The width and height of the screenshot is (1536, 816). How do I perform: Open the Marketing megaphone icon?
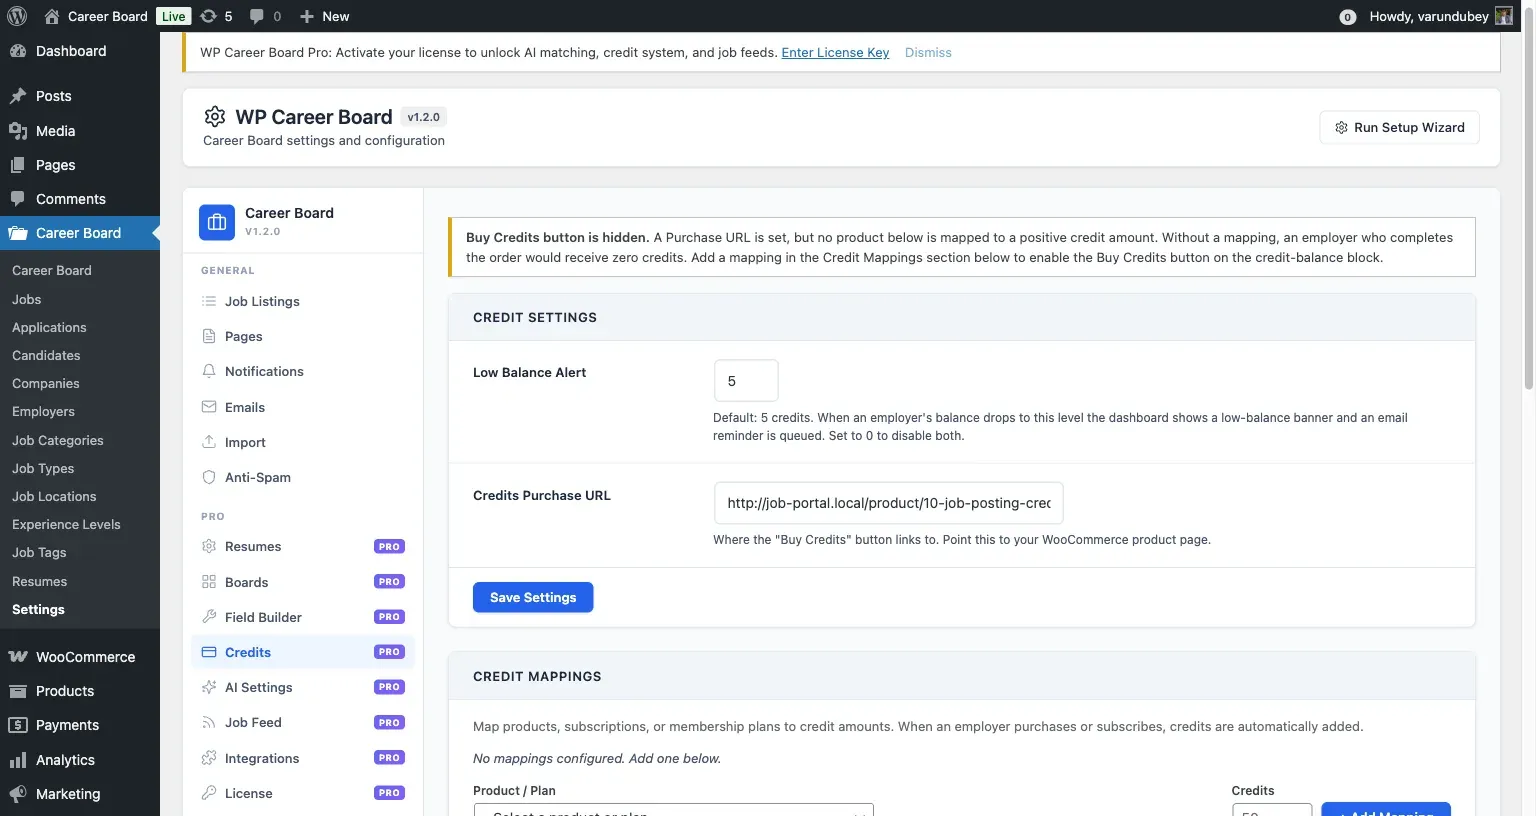[18, 794]
